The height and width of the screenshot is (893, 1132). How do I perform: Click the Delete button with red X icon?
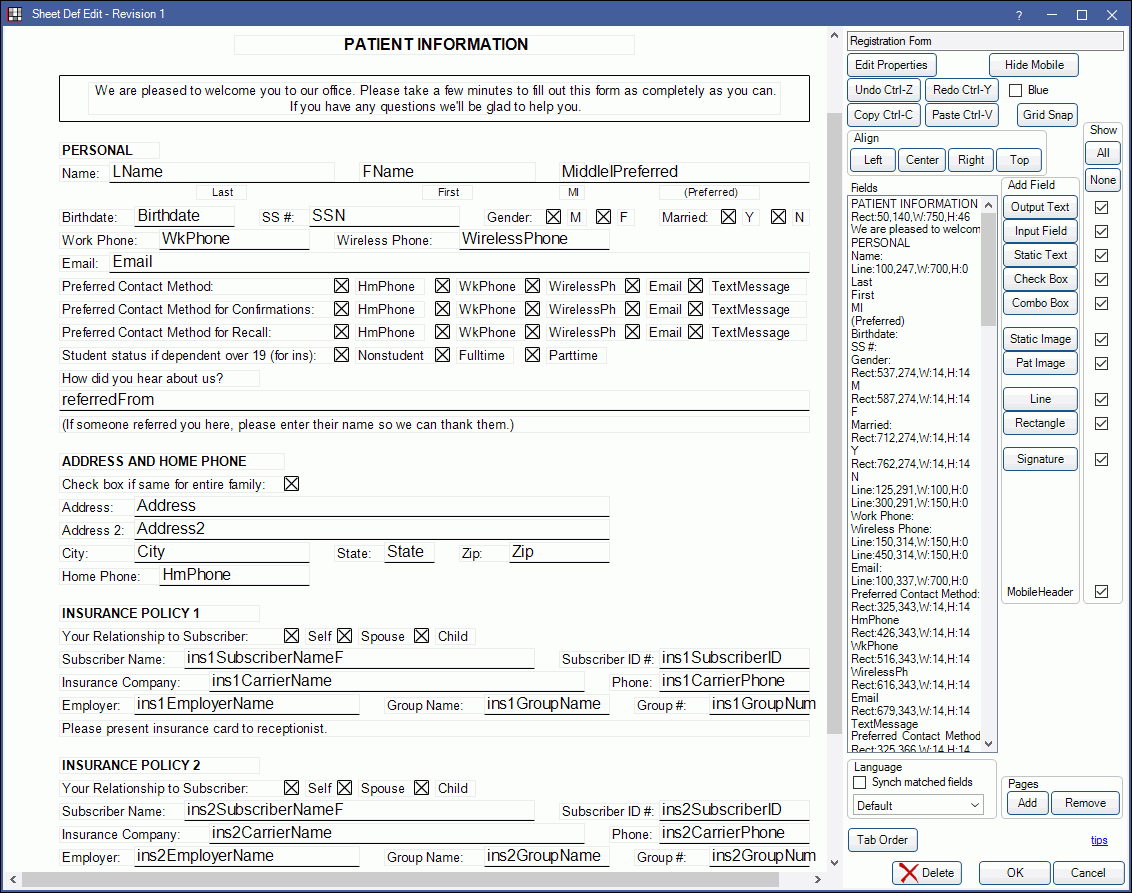tap(925, 872)
